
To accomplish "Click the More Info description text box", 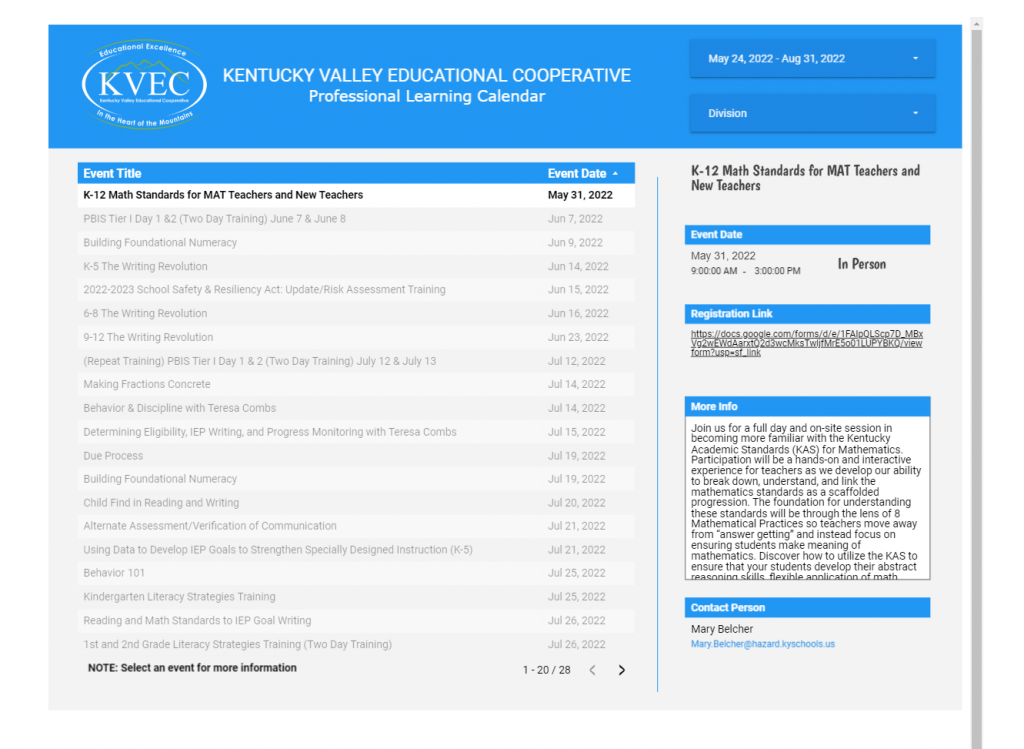I will (807, 498).
